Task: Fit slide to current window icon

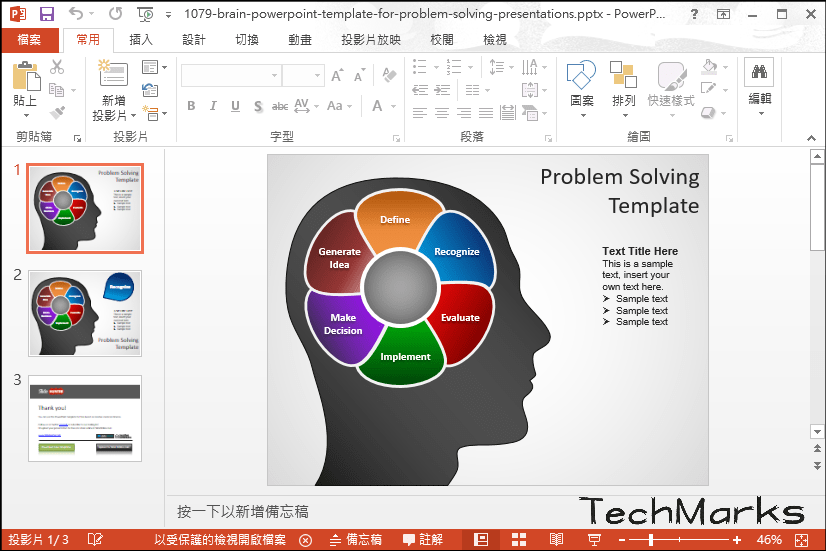Action: (x=801, y=539)
